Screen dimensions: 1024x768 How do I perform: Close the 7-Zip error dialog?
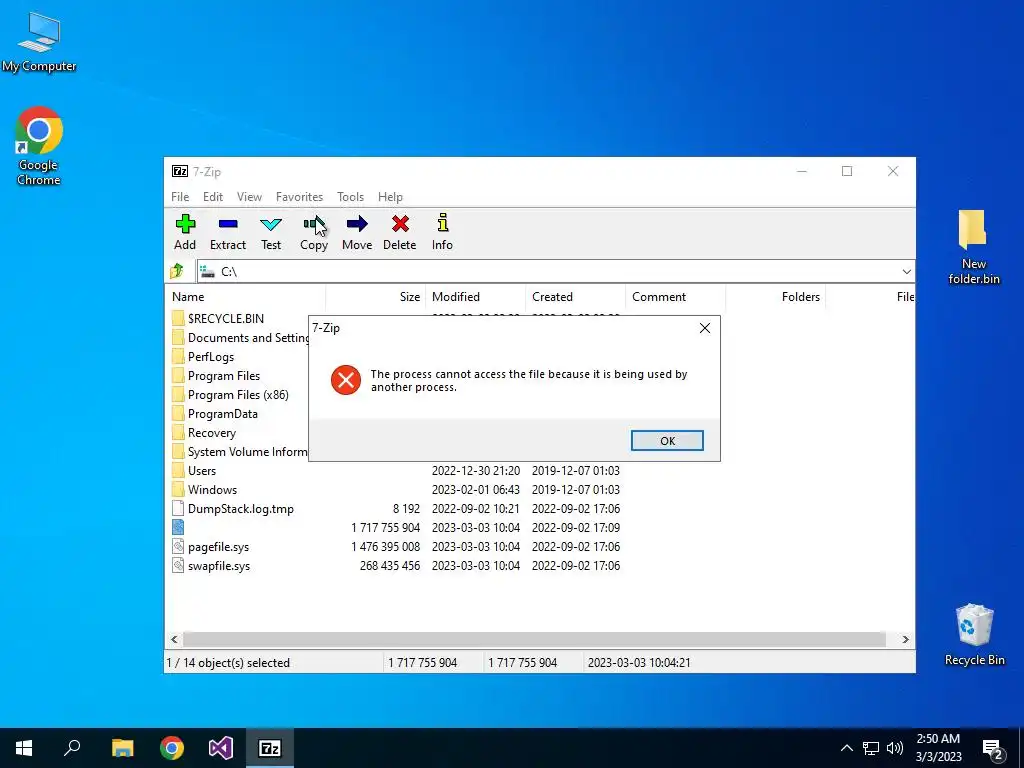pos(705,328)
